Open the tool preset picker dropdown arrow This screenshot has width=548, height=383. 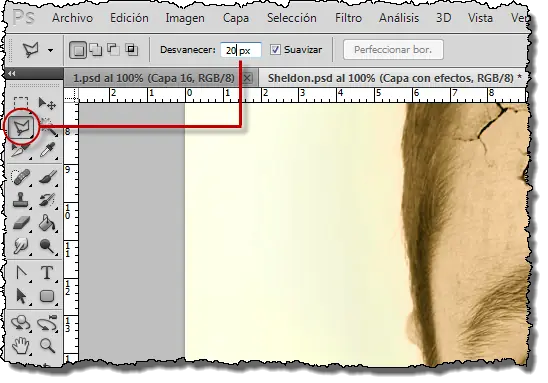[51, 50]
